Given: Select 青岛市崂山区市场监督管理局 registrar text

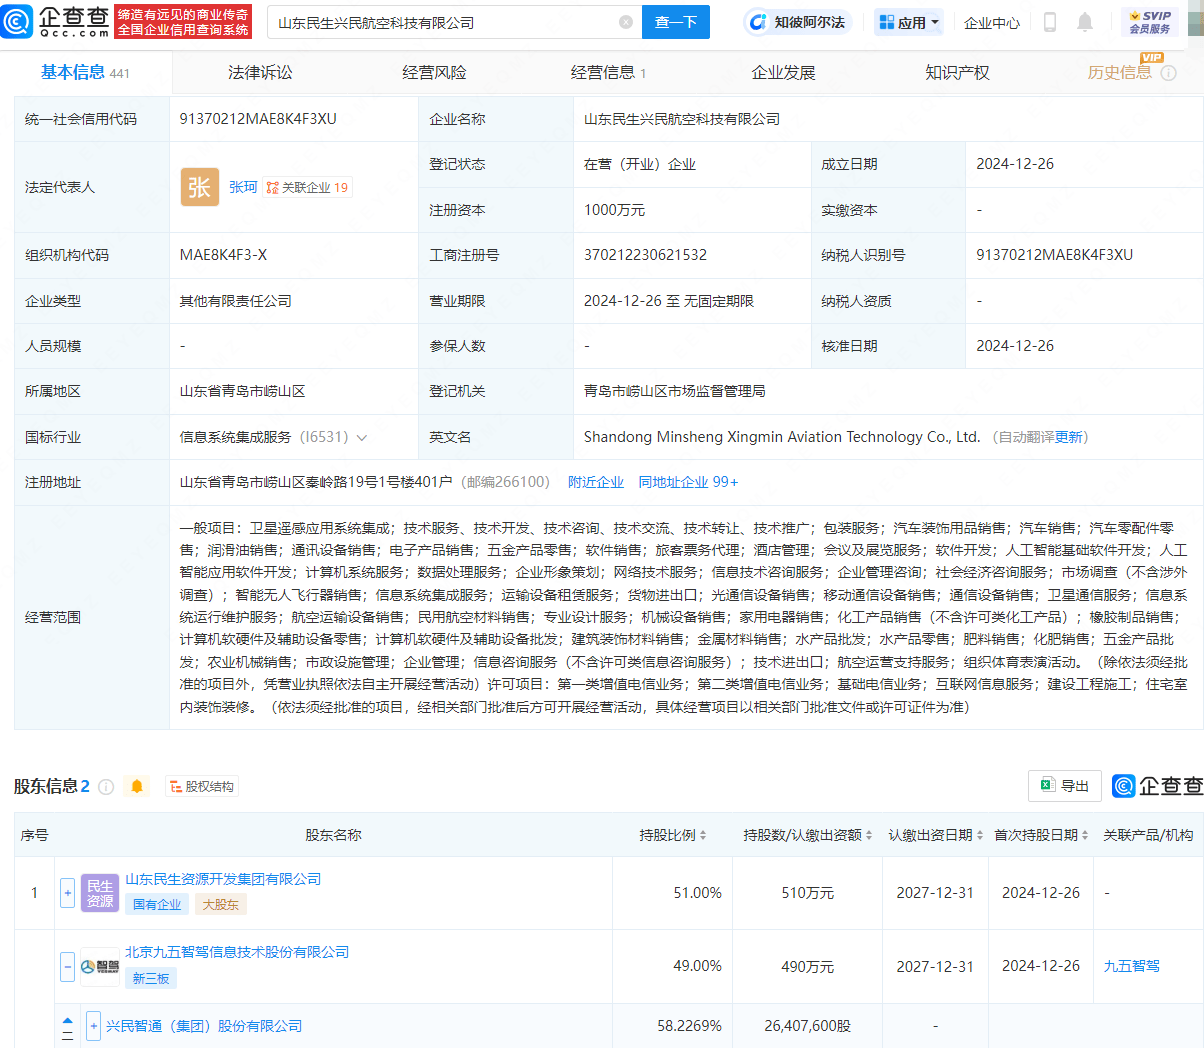Looking at the screenshot, I should click(675, 391).
